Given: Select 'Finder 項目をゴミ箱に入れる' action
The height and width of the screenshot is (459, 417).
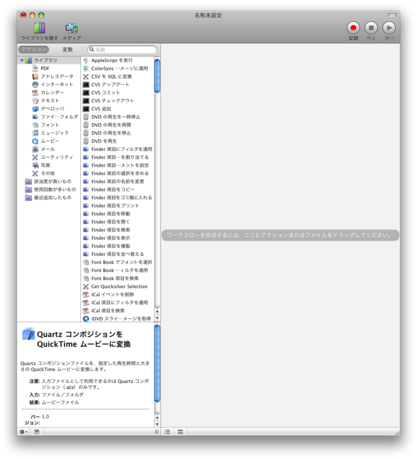Looking at the screenshot, I should (118, 197).
